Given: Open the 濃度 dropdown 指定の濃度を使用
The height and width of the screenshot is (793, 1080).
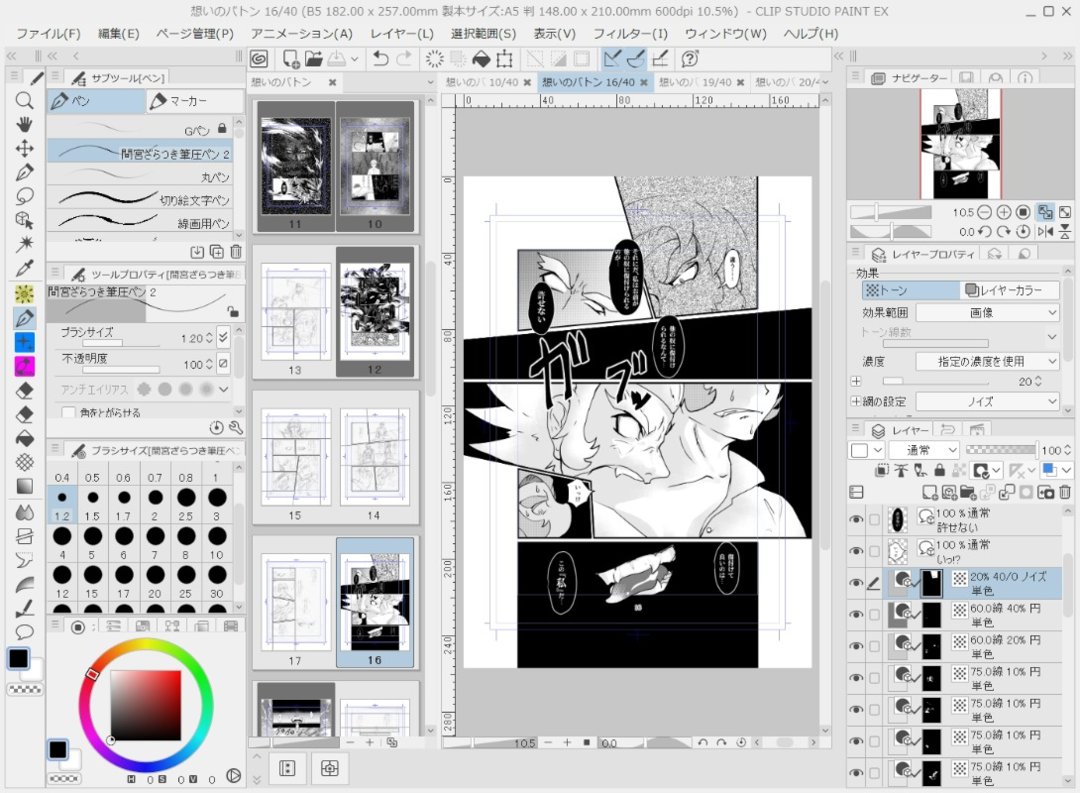Looking at the screenshot, I should pos(987,361).
